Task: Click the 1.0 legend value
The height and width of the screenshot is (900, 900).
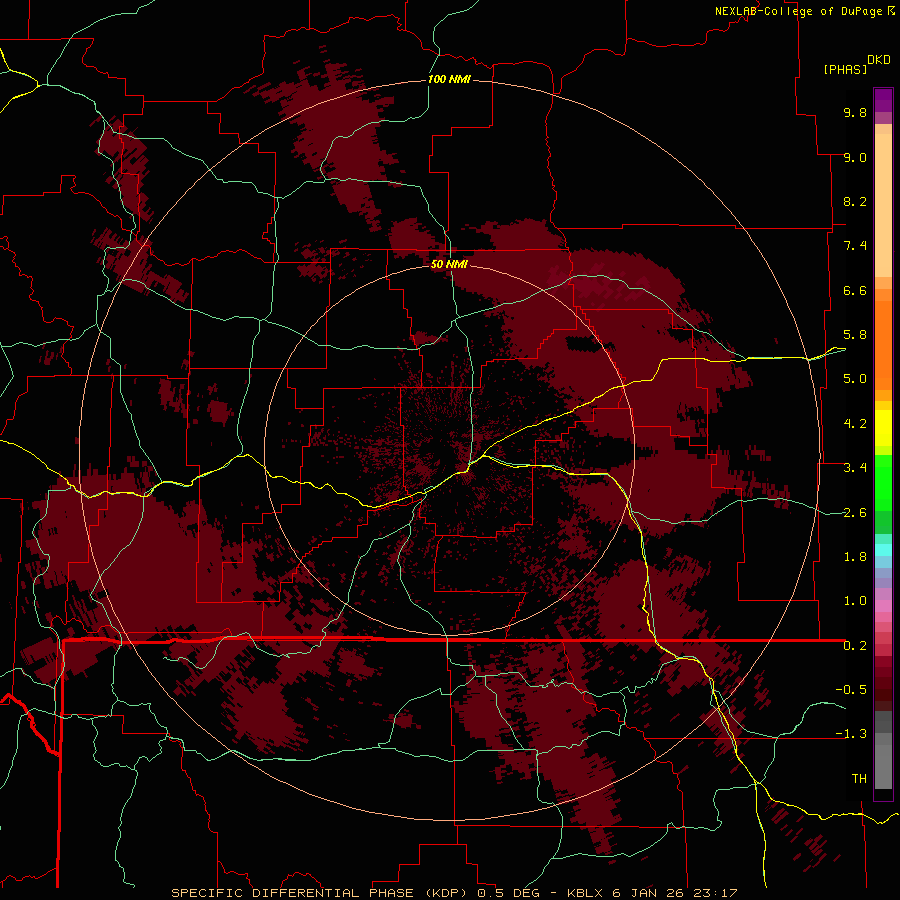Action: click(855, 601)
